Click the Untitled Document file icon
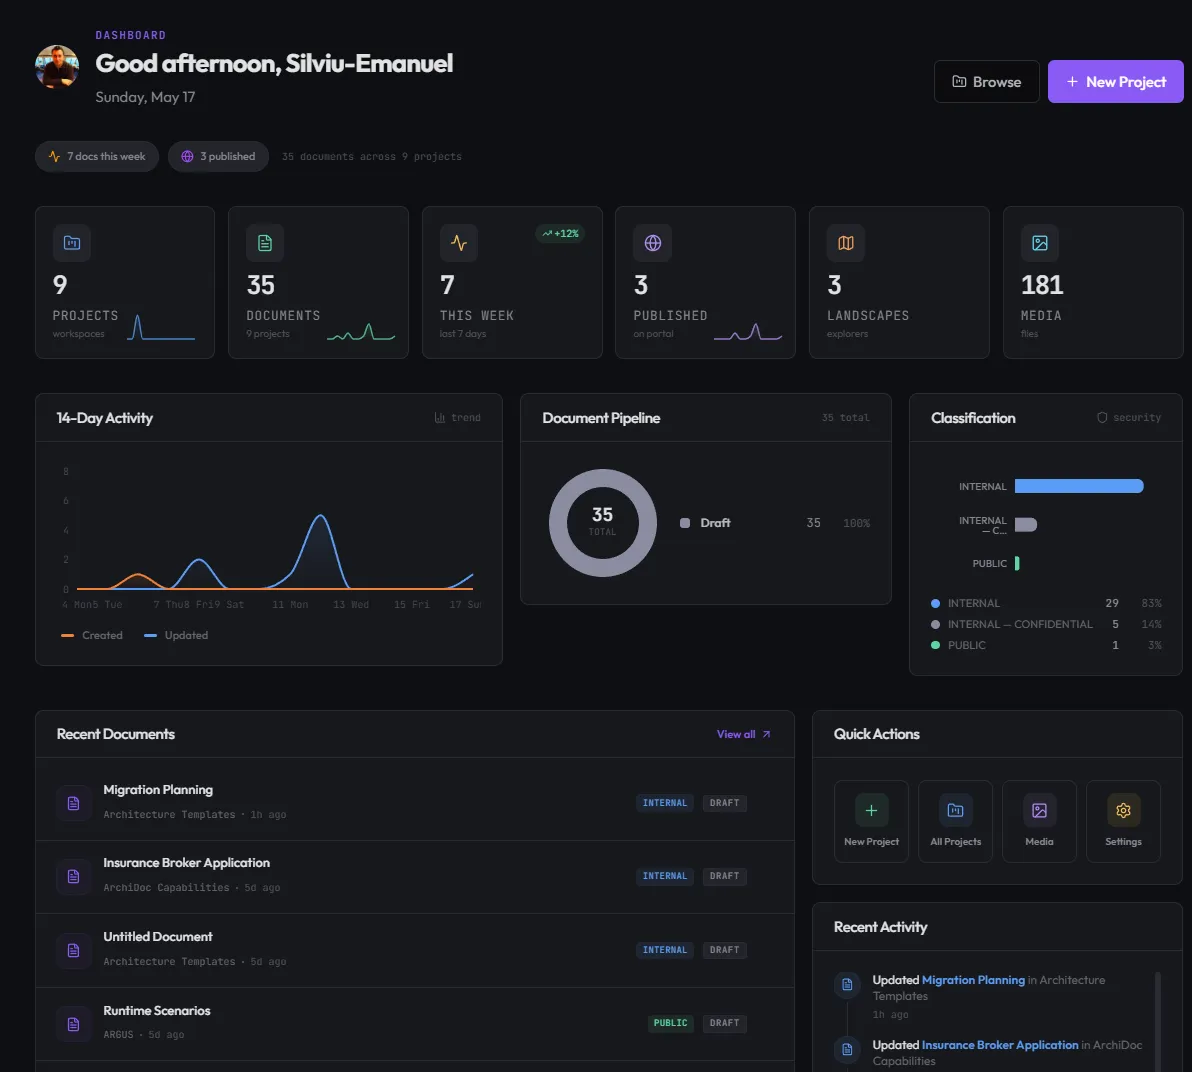Screen dimensions: 1192x1072 74,950
